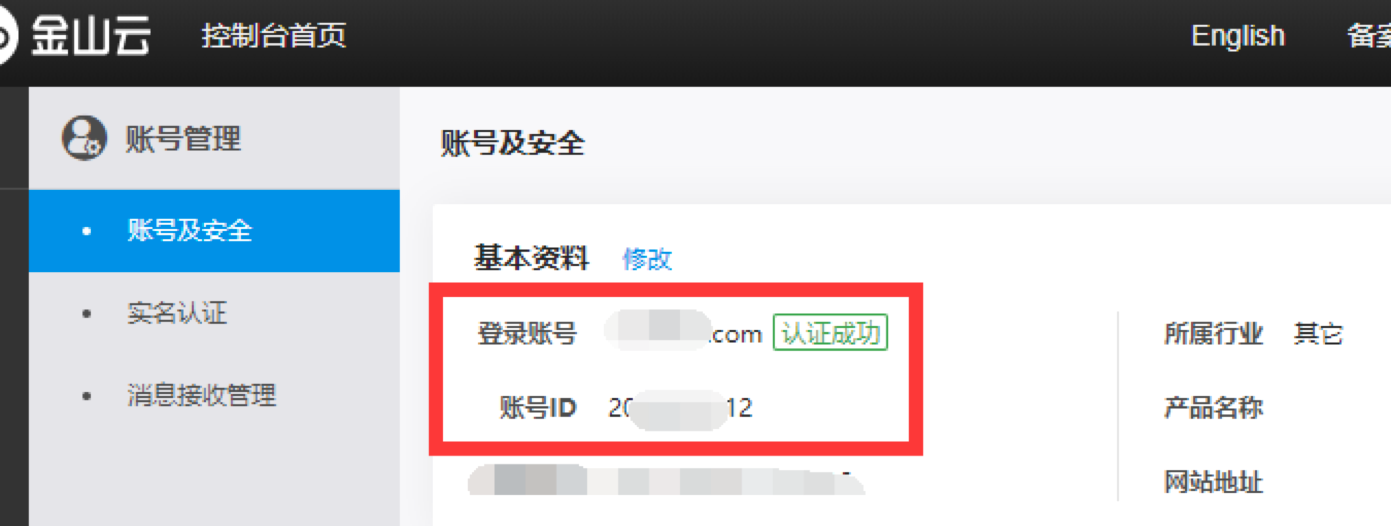The image size is (1391, 526).
Task: Go to 消息接收管理 in the sidebar
Action: pos(214,395)
